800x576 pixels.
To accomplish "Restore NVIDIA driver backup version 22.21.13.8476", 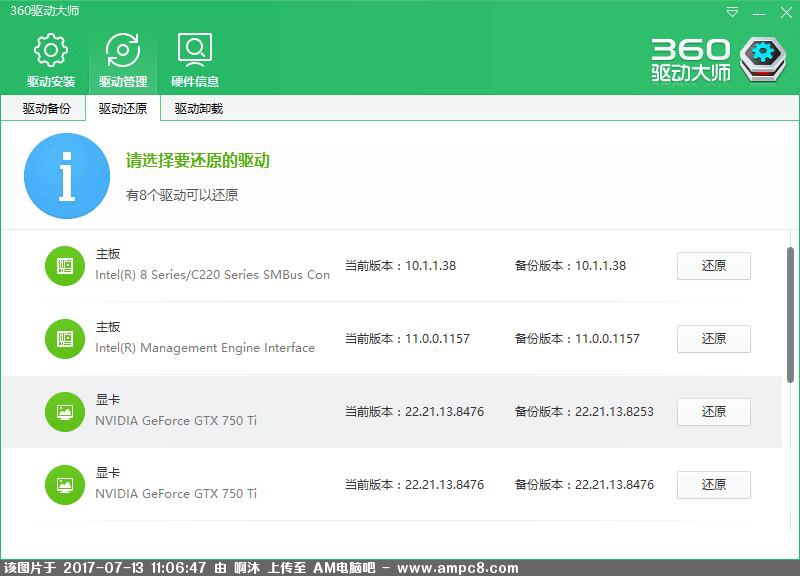I will click(714, 485).
